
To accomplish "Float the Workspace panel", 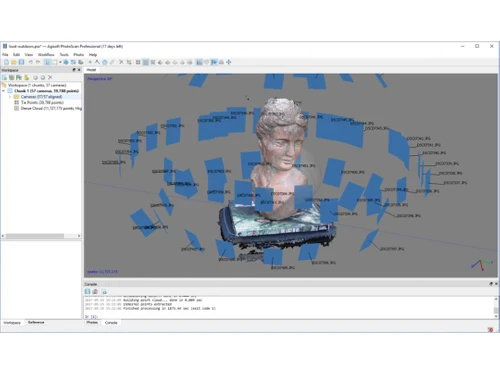I will pos(74,70).
